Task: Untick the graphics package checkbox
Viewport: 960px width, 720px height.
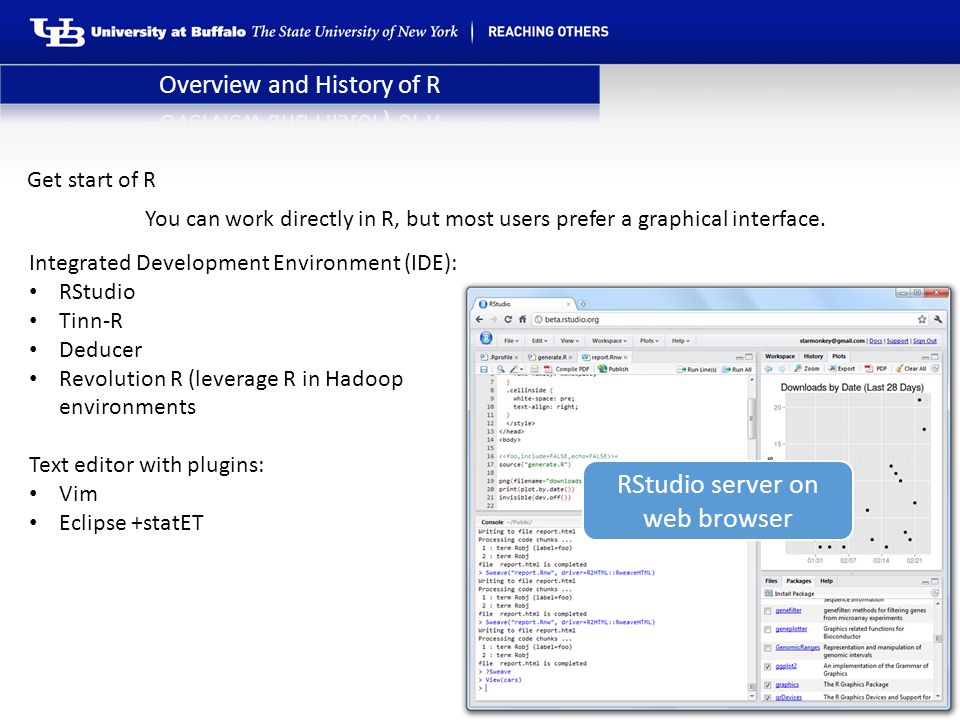Action: tap(768, 685)
